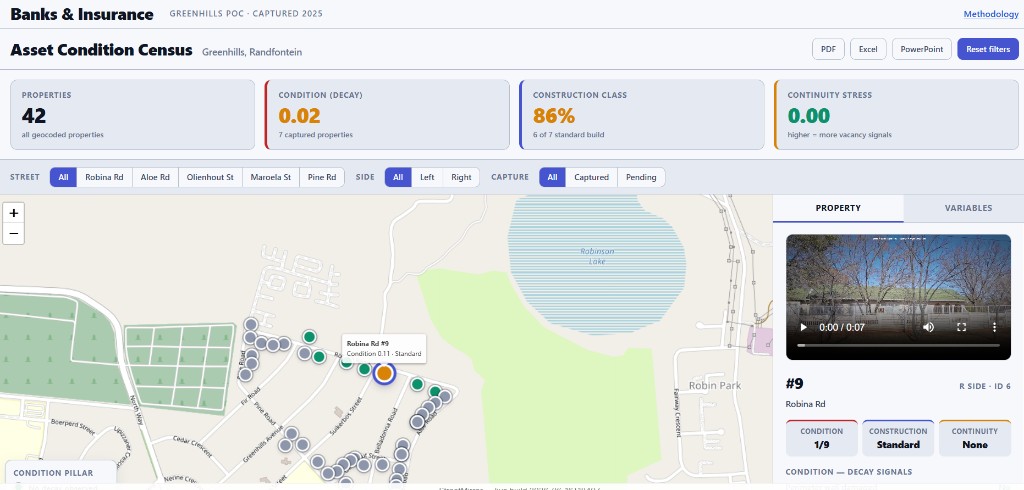The width and height of the screenshot is (1024, 490).
Task: Select the Continuity None tile
Action: (975, 438)
